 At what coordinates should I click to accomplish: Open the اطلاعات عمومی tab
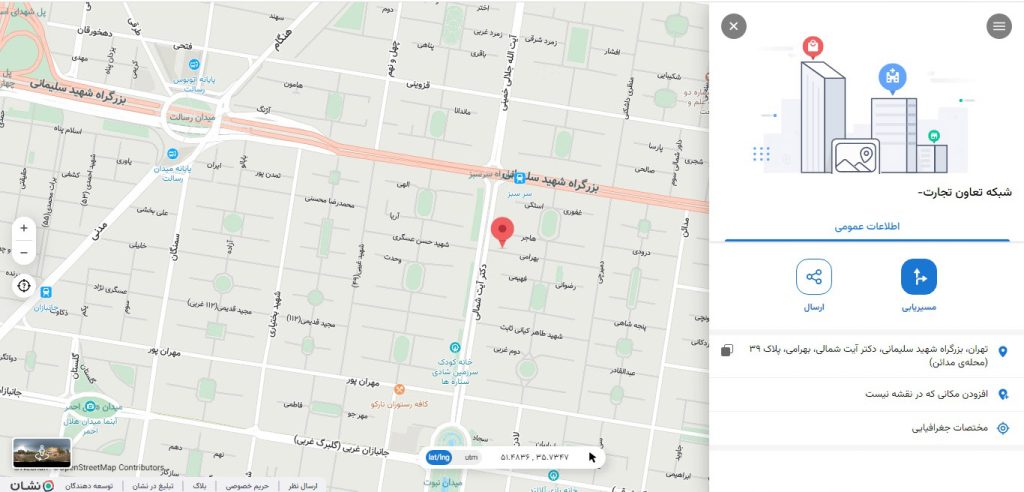click(x=867, y=226)
